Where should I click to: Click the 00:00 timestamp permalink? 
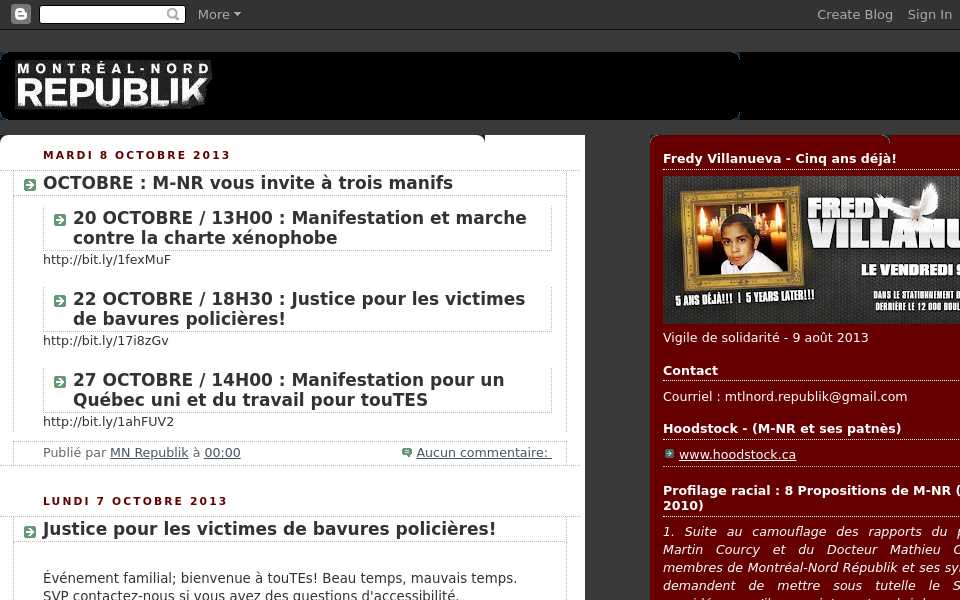[222, 452]
